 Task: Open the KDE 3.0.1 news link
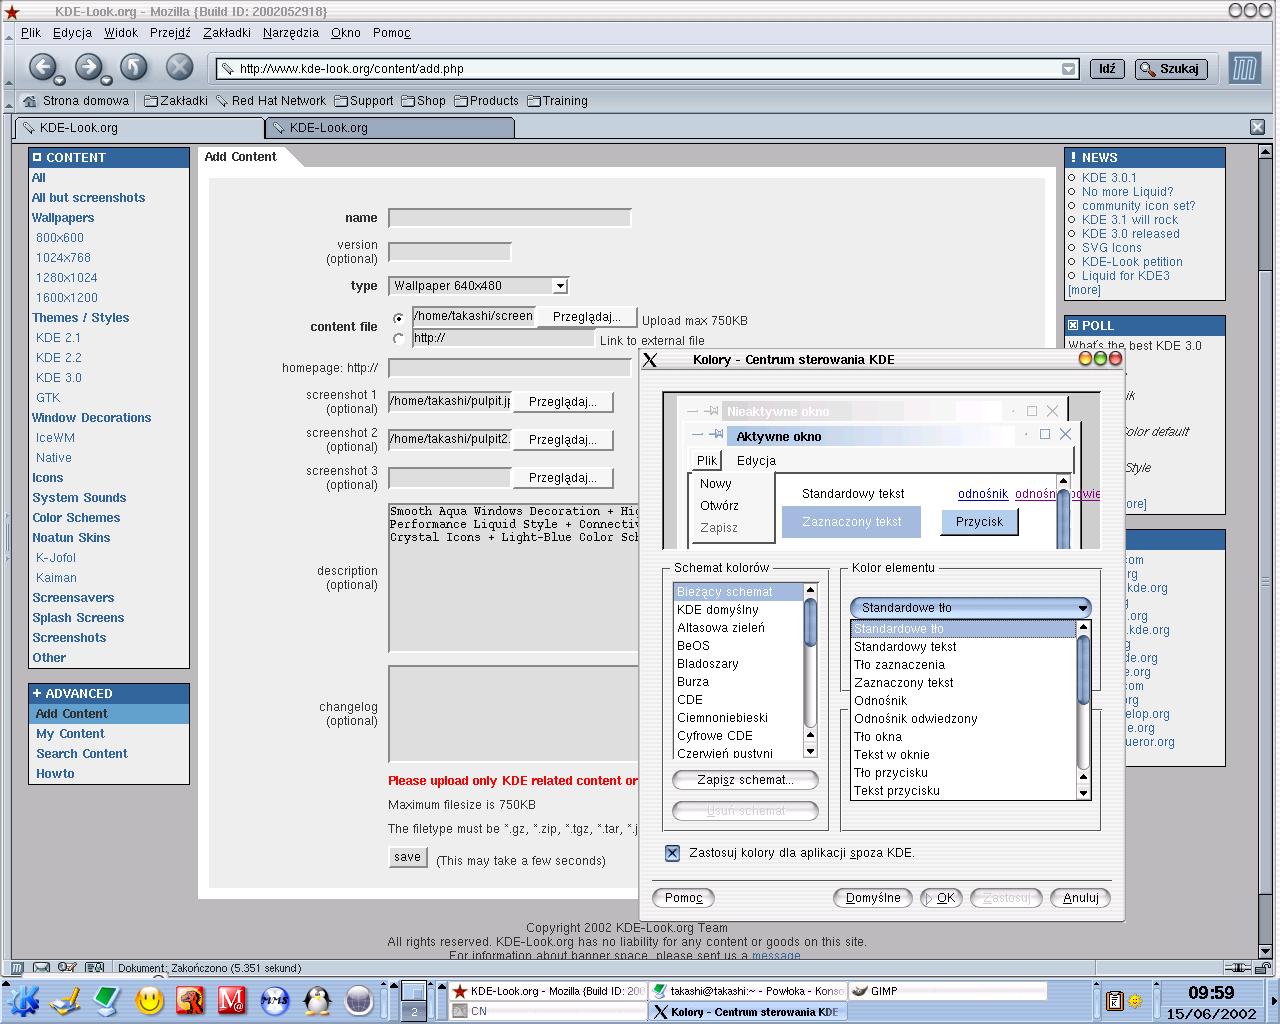[1109, 178]
